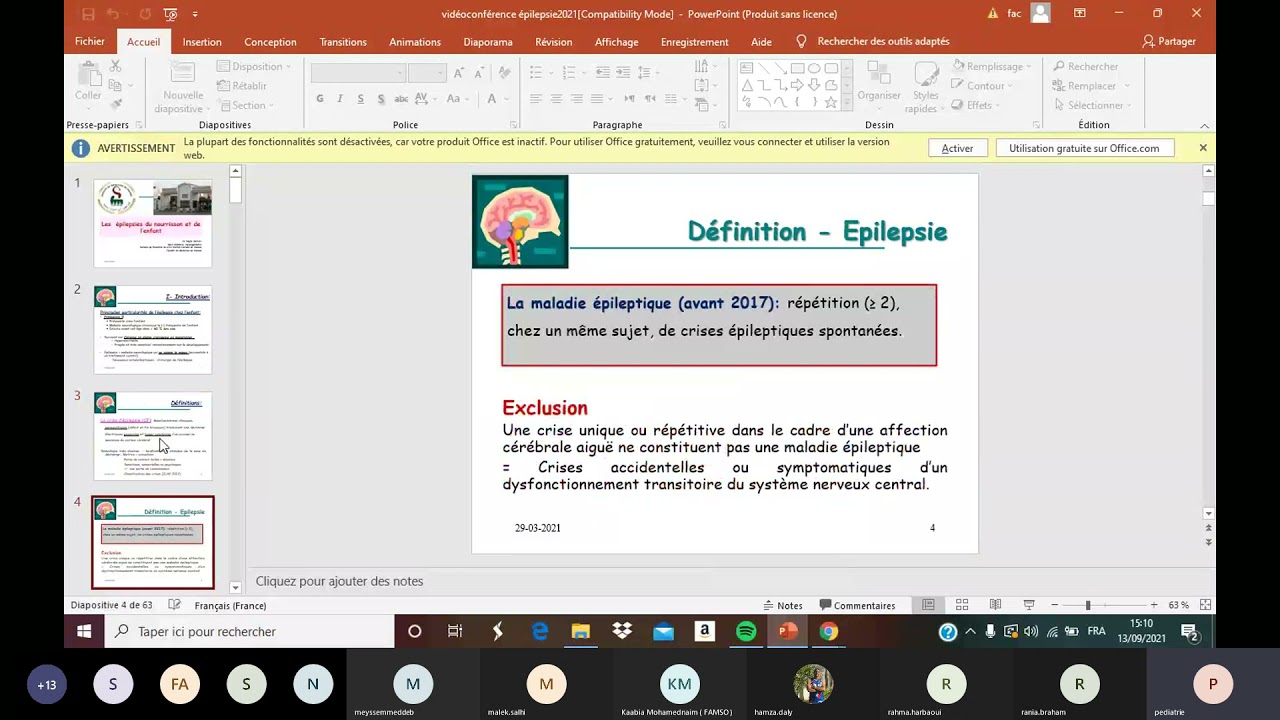Click the font color A swatch
The height and width of the screenshot is (720, 1280).
492,99
